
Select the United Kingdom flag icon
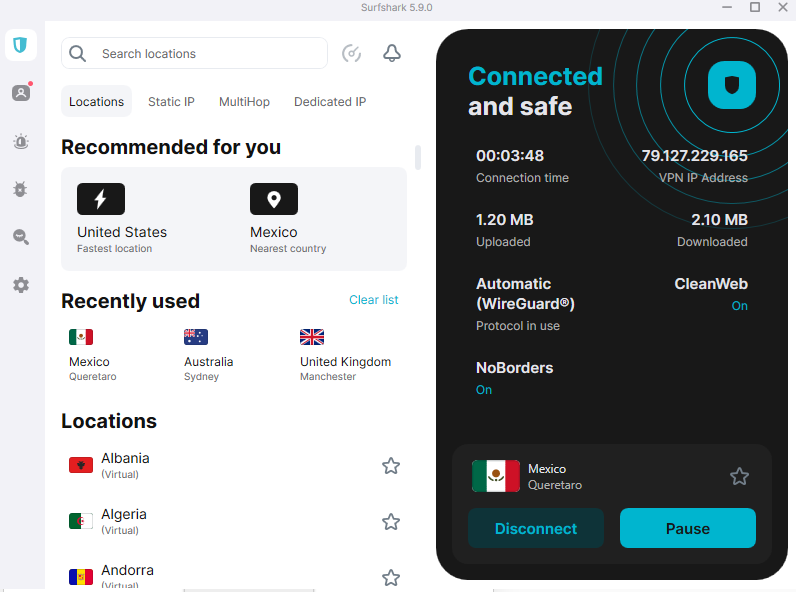point(312,337)
